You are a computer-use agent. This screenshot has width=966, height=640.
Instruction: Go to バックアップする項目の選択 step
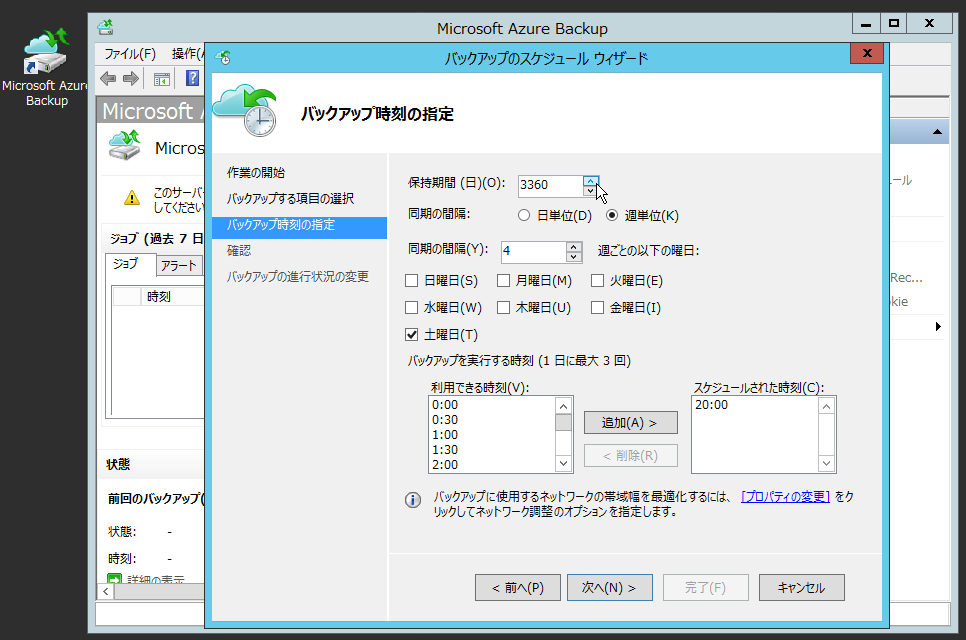point(290,198)
